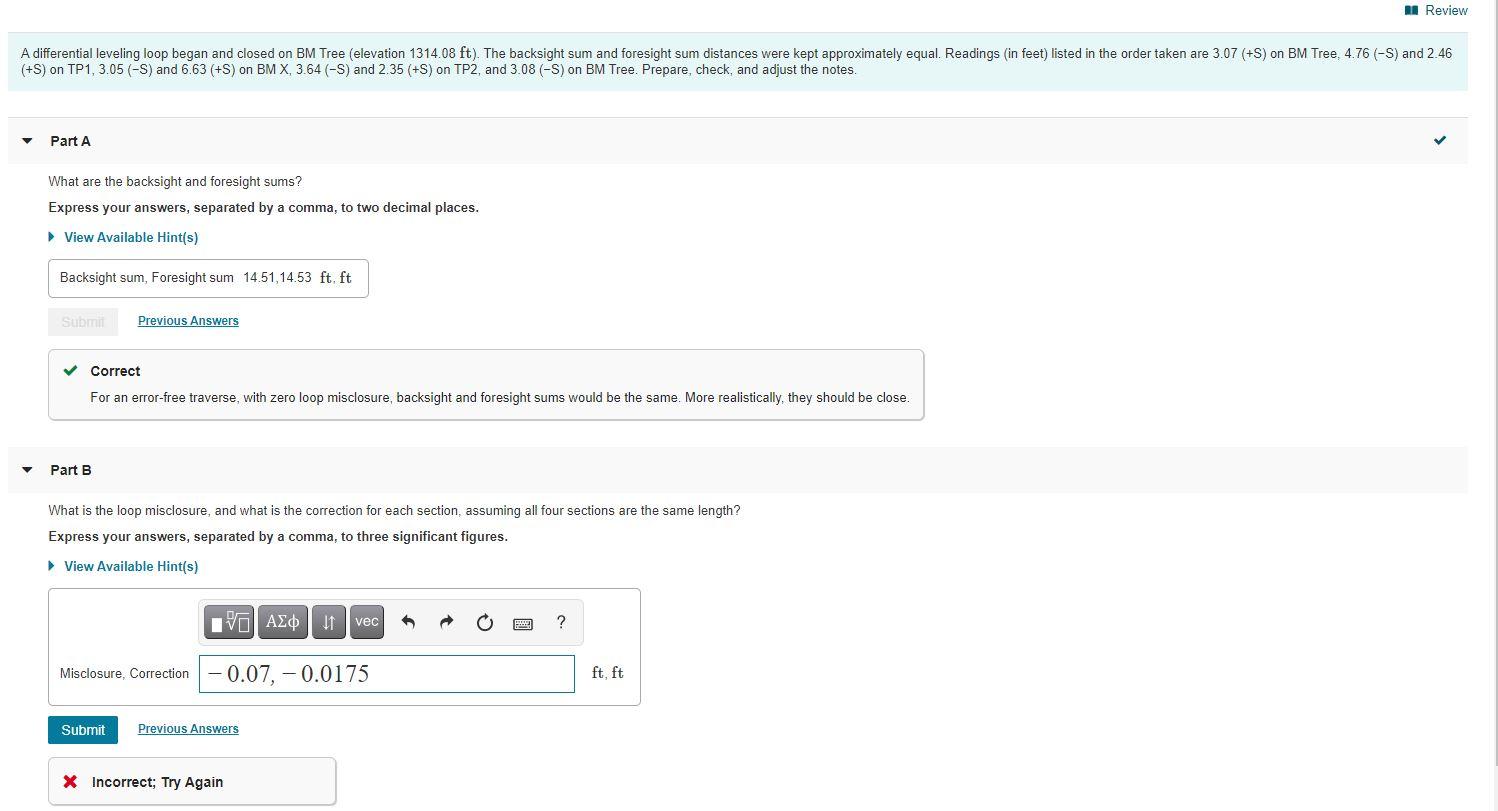Reset the answer with the circular reset icon
This screenshot has height=811, width=1498.
coord(484,621)
